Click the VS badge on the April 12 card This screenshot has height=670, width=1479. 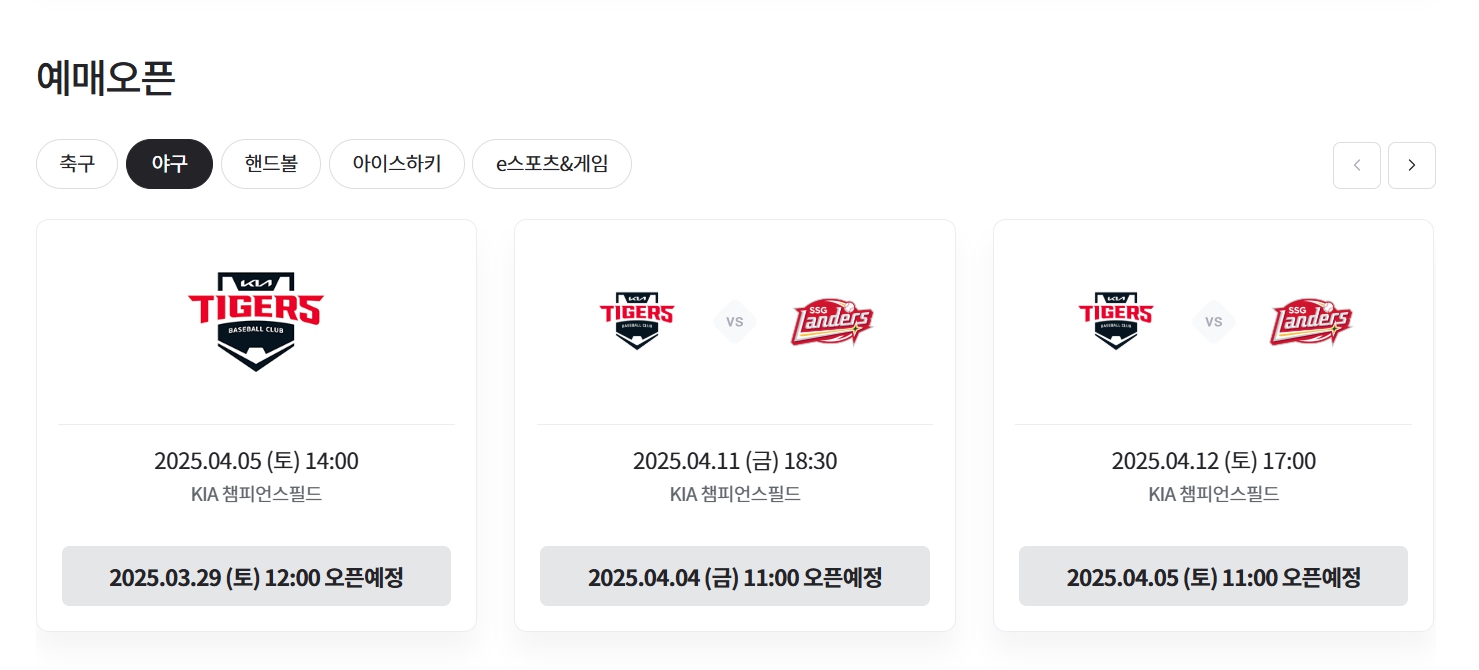pos(1213,321)
